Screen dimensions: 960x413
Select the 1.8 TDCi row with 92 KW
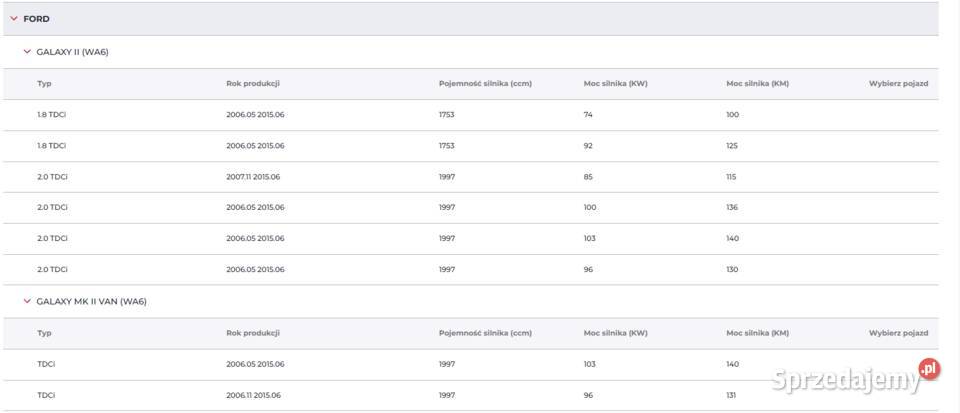[x=470, y=146]
